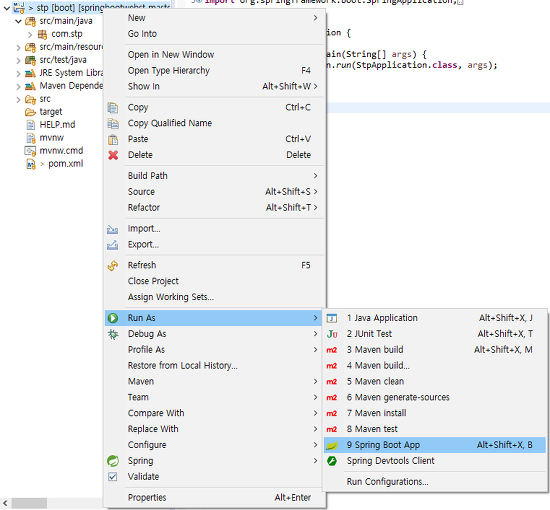
Task: Click the mvnw.cmd file icon
Action: pyautogui.click(x=30, y=151)
